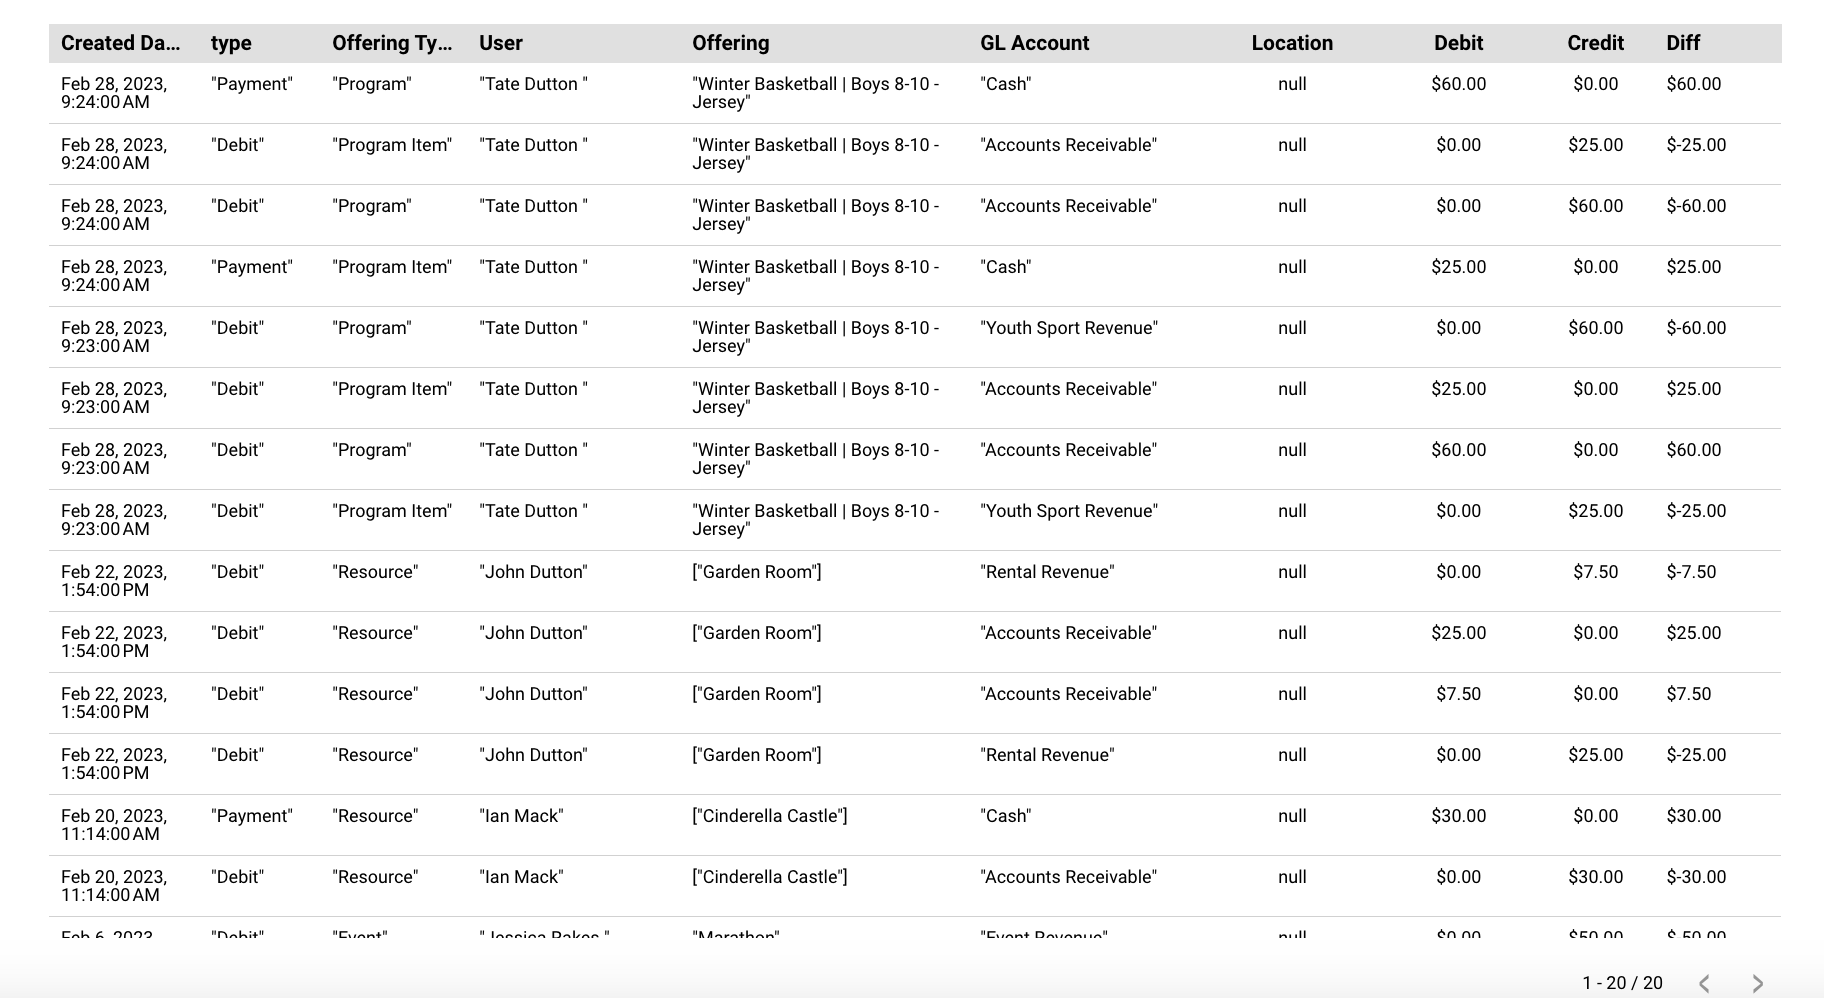Viewport: 1824px width, 998px height.
Task: Click the Location column header
Action: click(1292, 43)
